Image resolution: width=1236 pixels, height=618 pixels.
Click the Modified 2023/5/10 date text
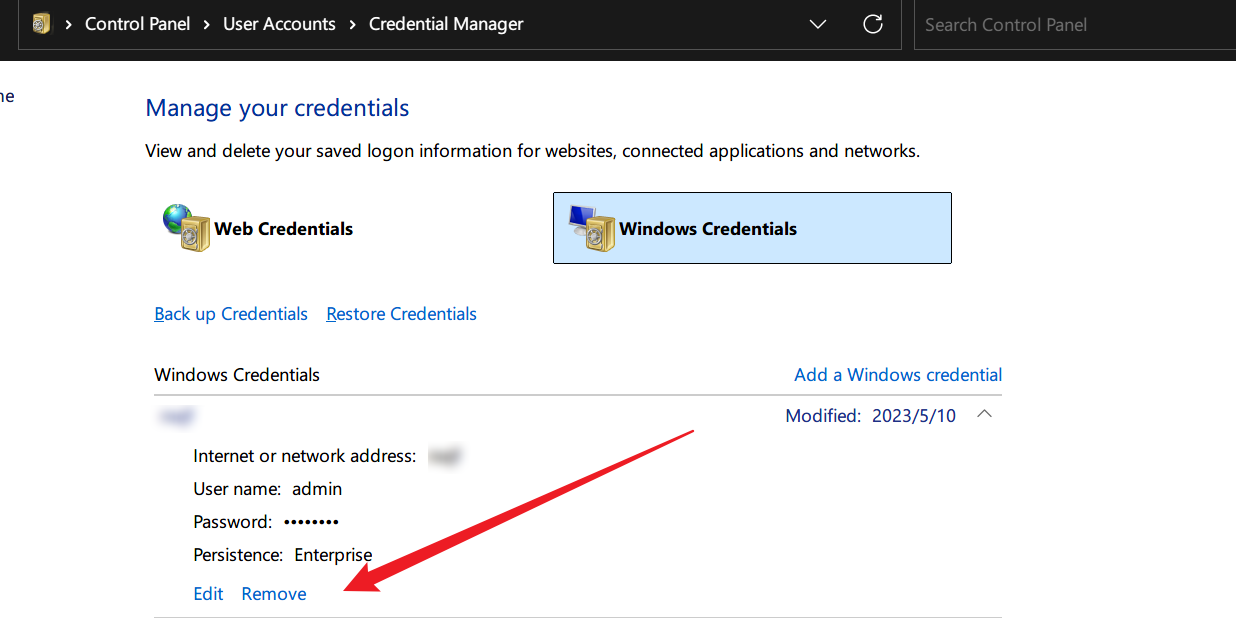pyautogui.click(x=870, y=416)
